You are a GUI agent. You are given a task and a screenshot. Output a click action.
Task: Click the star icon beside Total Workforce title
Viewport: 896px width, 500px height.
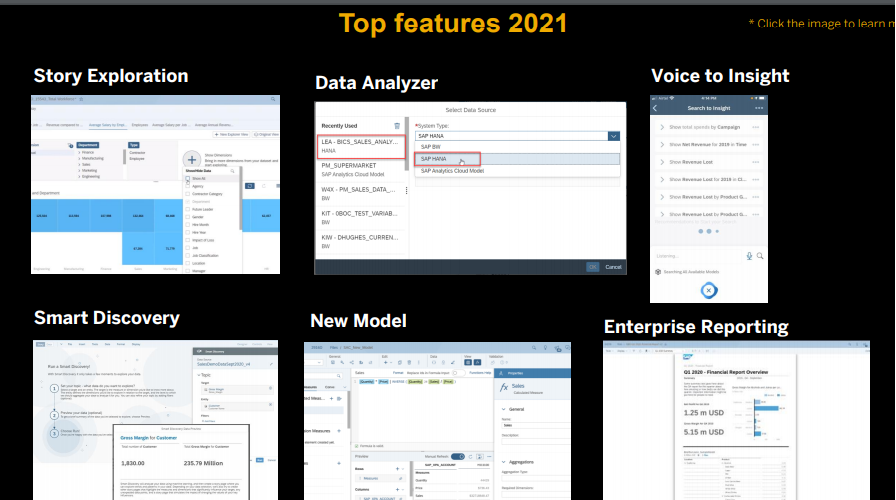coord(81,99)
